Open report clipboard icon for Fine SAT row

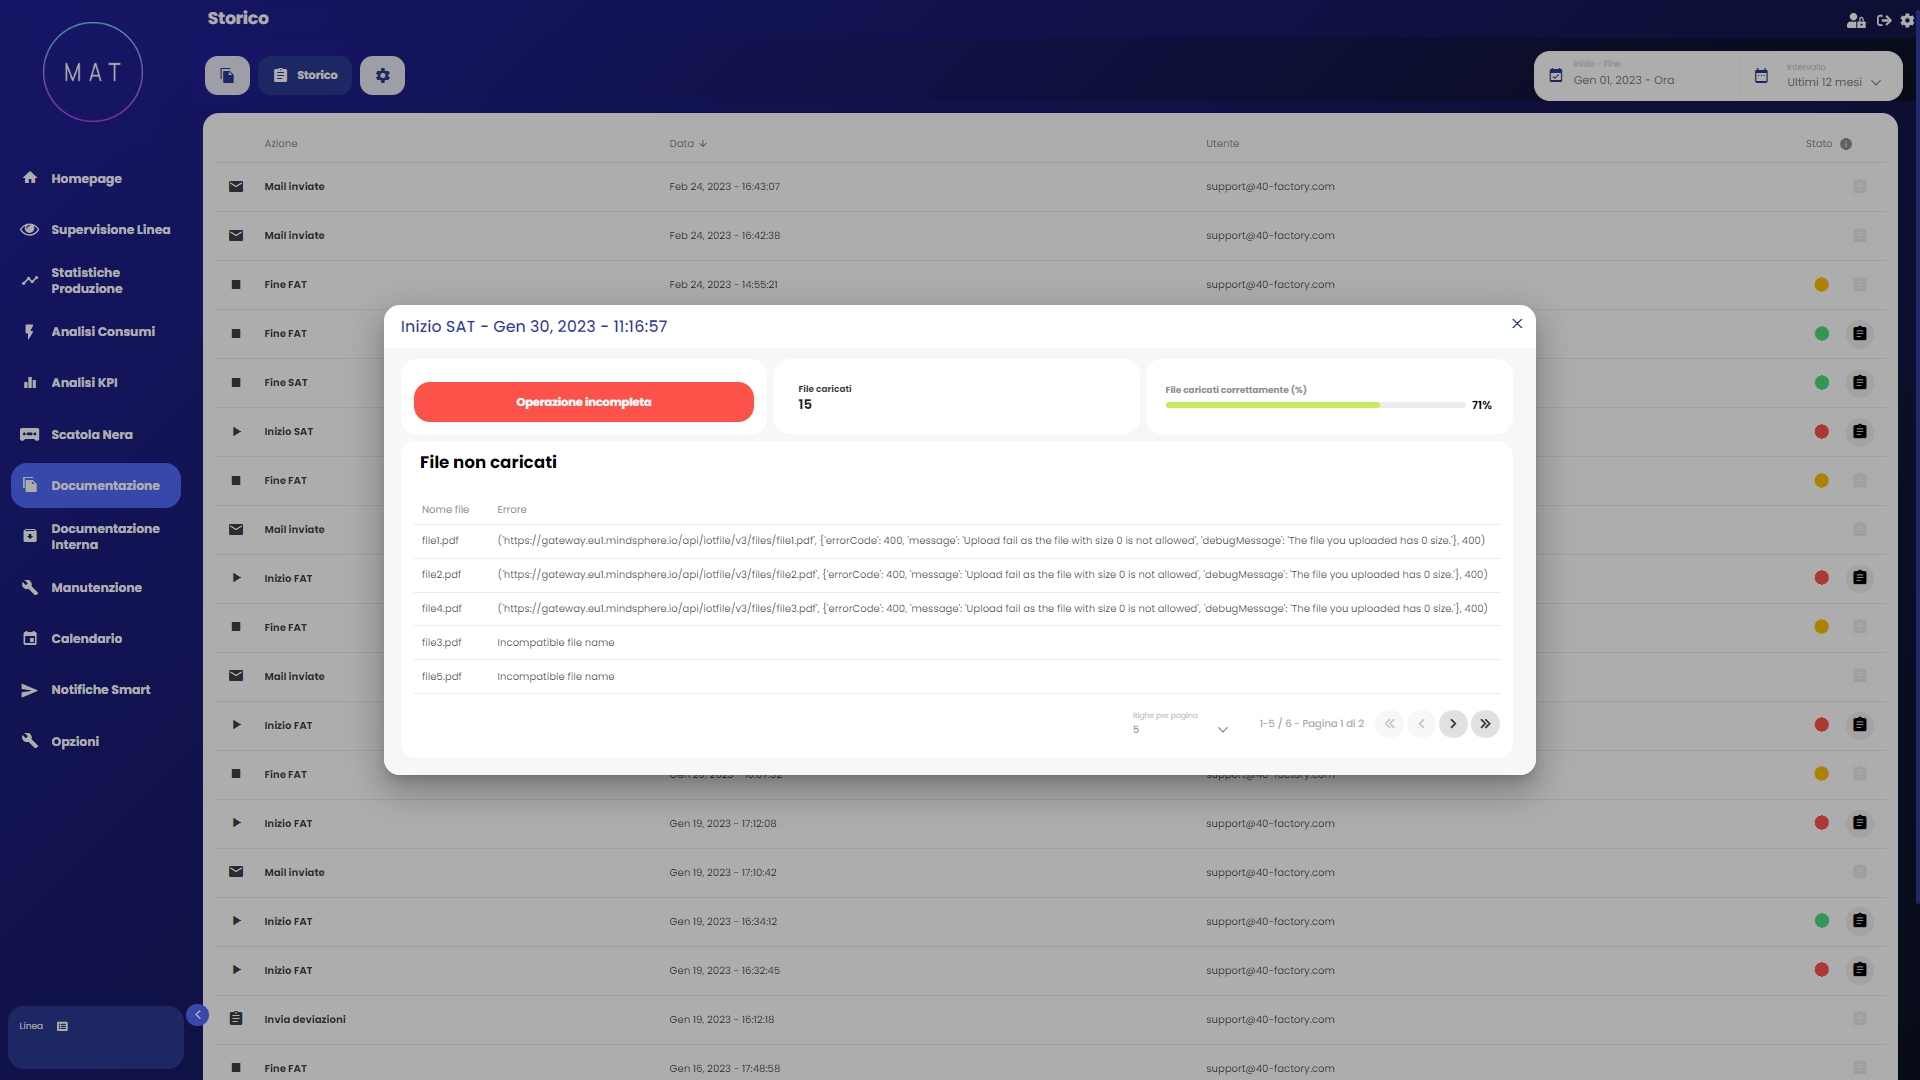point(1859,383)
